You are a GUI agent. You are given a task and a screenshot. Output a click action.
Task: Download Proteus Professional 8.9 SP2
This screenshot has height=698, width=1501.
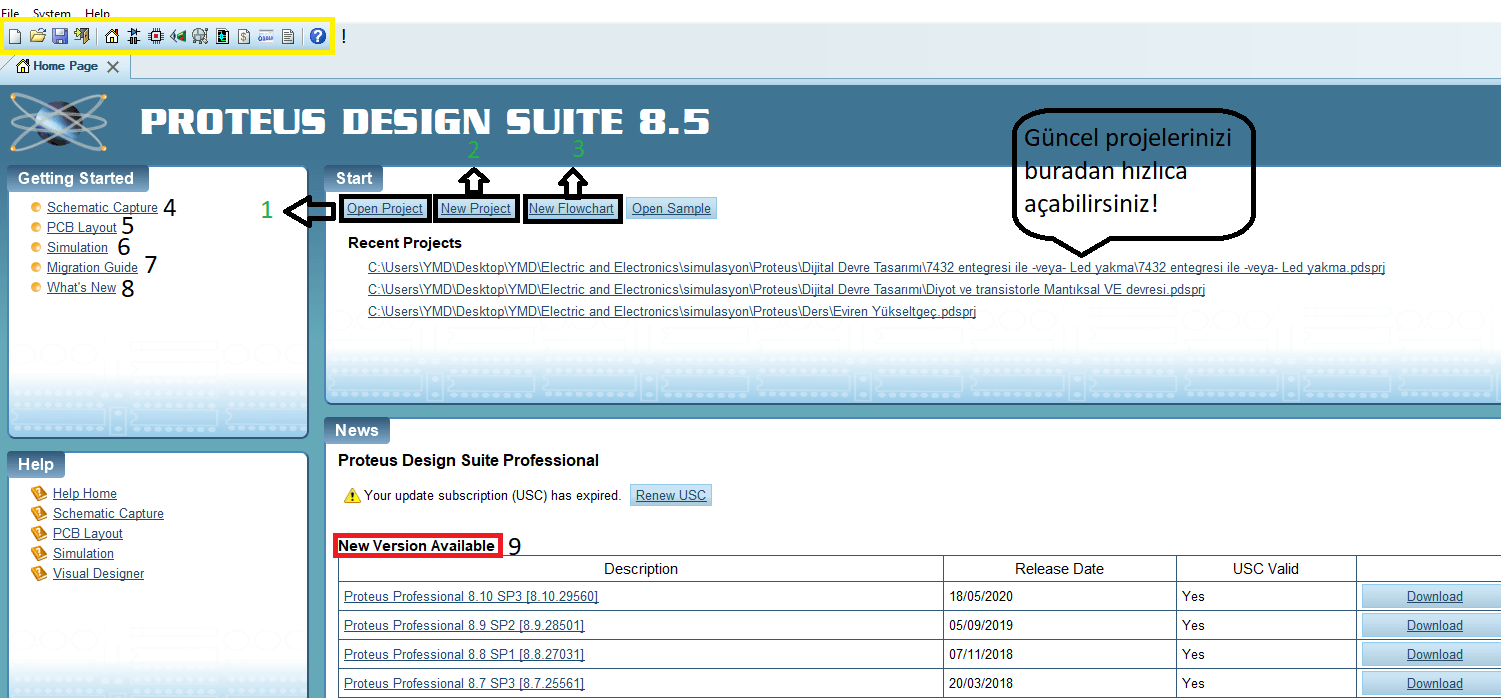(x=1434, y=626)
